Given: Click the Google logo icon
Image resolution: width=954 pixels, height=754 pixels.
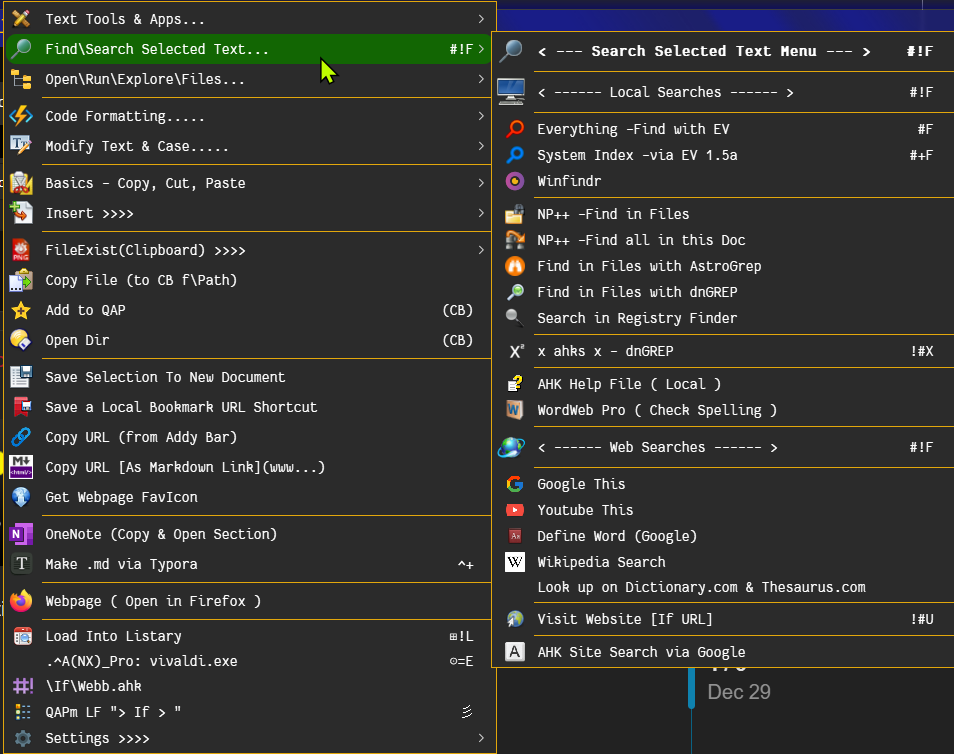Looking at the screenshot, I should point(515,484).
